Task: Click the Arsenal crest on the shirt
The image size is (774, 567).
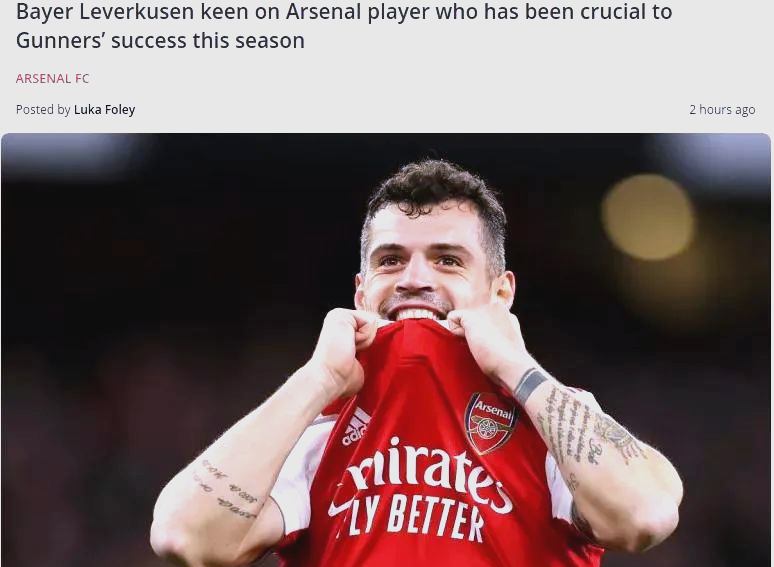Action: coord(489,420)
